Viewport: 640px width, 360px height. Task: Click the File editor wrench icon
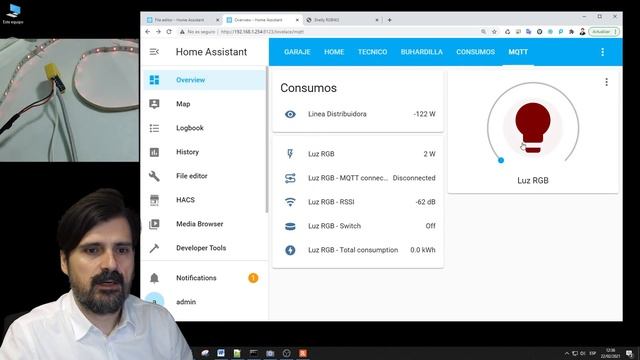coord(154,176)
